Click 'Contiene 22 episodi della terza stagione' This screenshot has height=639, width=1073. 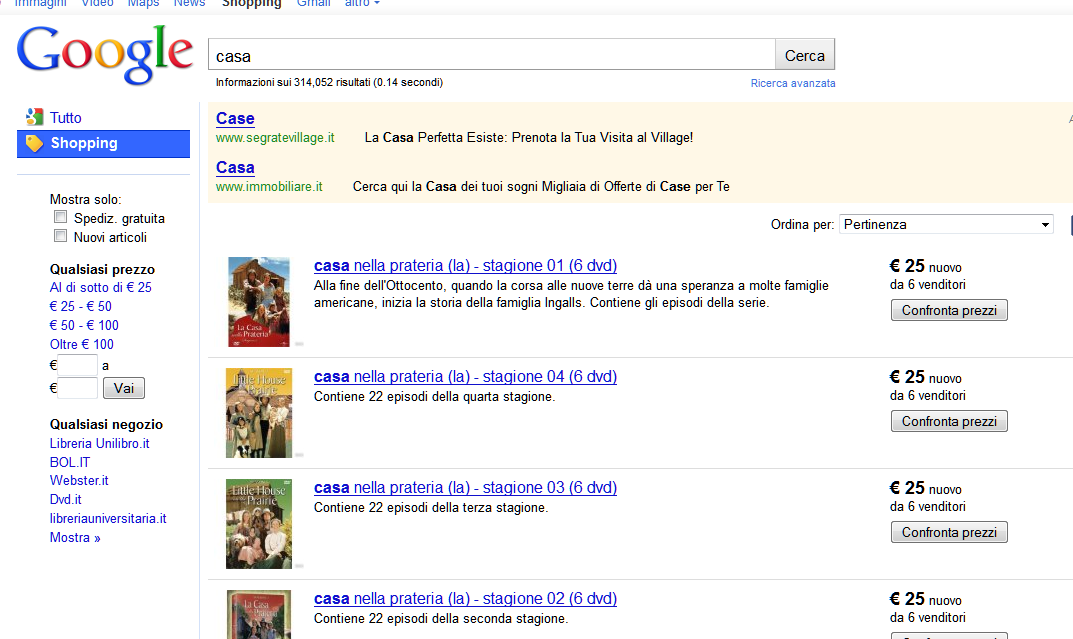tap(430, 508)
